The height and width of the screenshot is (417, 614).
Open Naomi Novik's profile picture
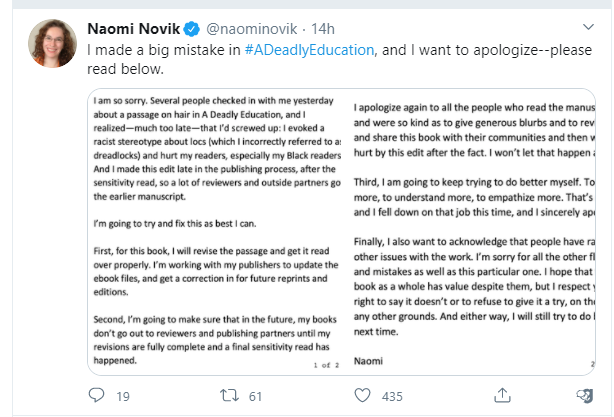[52, 43]
